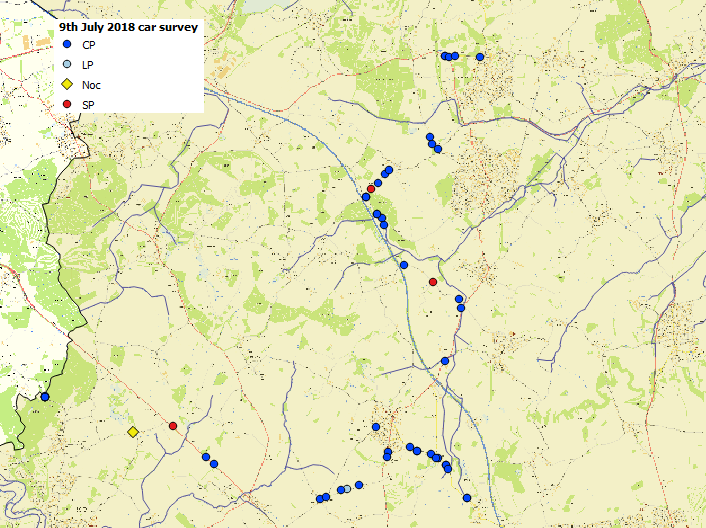Click the red SP symbol in the legend
706x528 pixels.
click(x=67, y=104)
